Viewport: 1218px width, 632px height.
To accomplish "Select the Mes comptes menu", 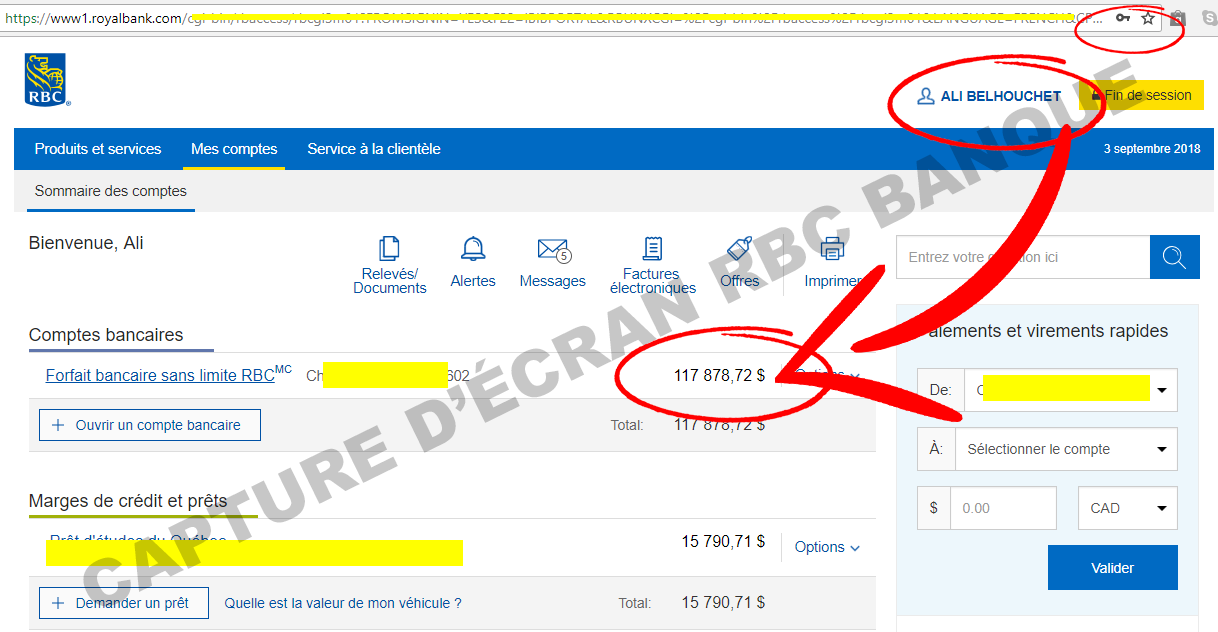I will (234, 149).
